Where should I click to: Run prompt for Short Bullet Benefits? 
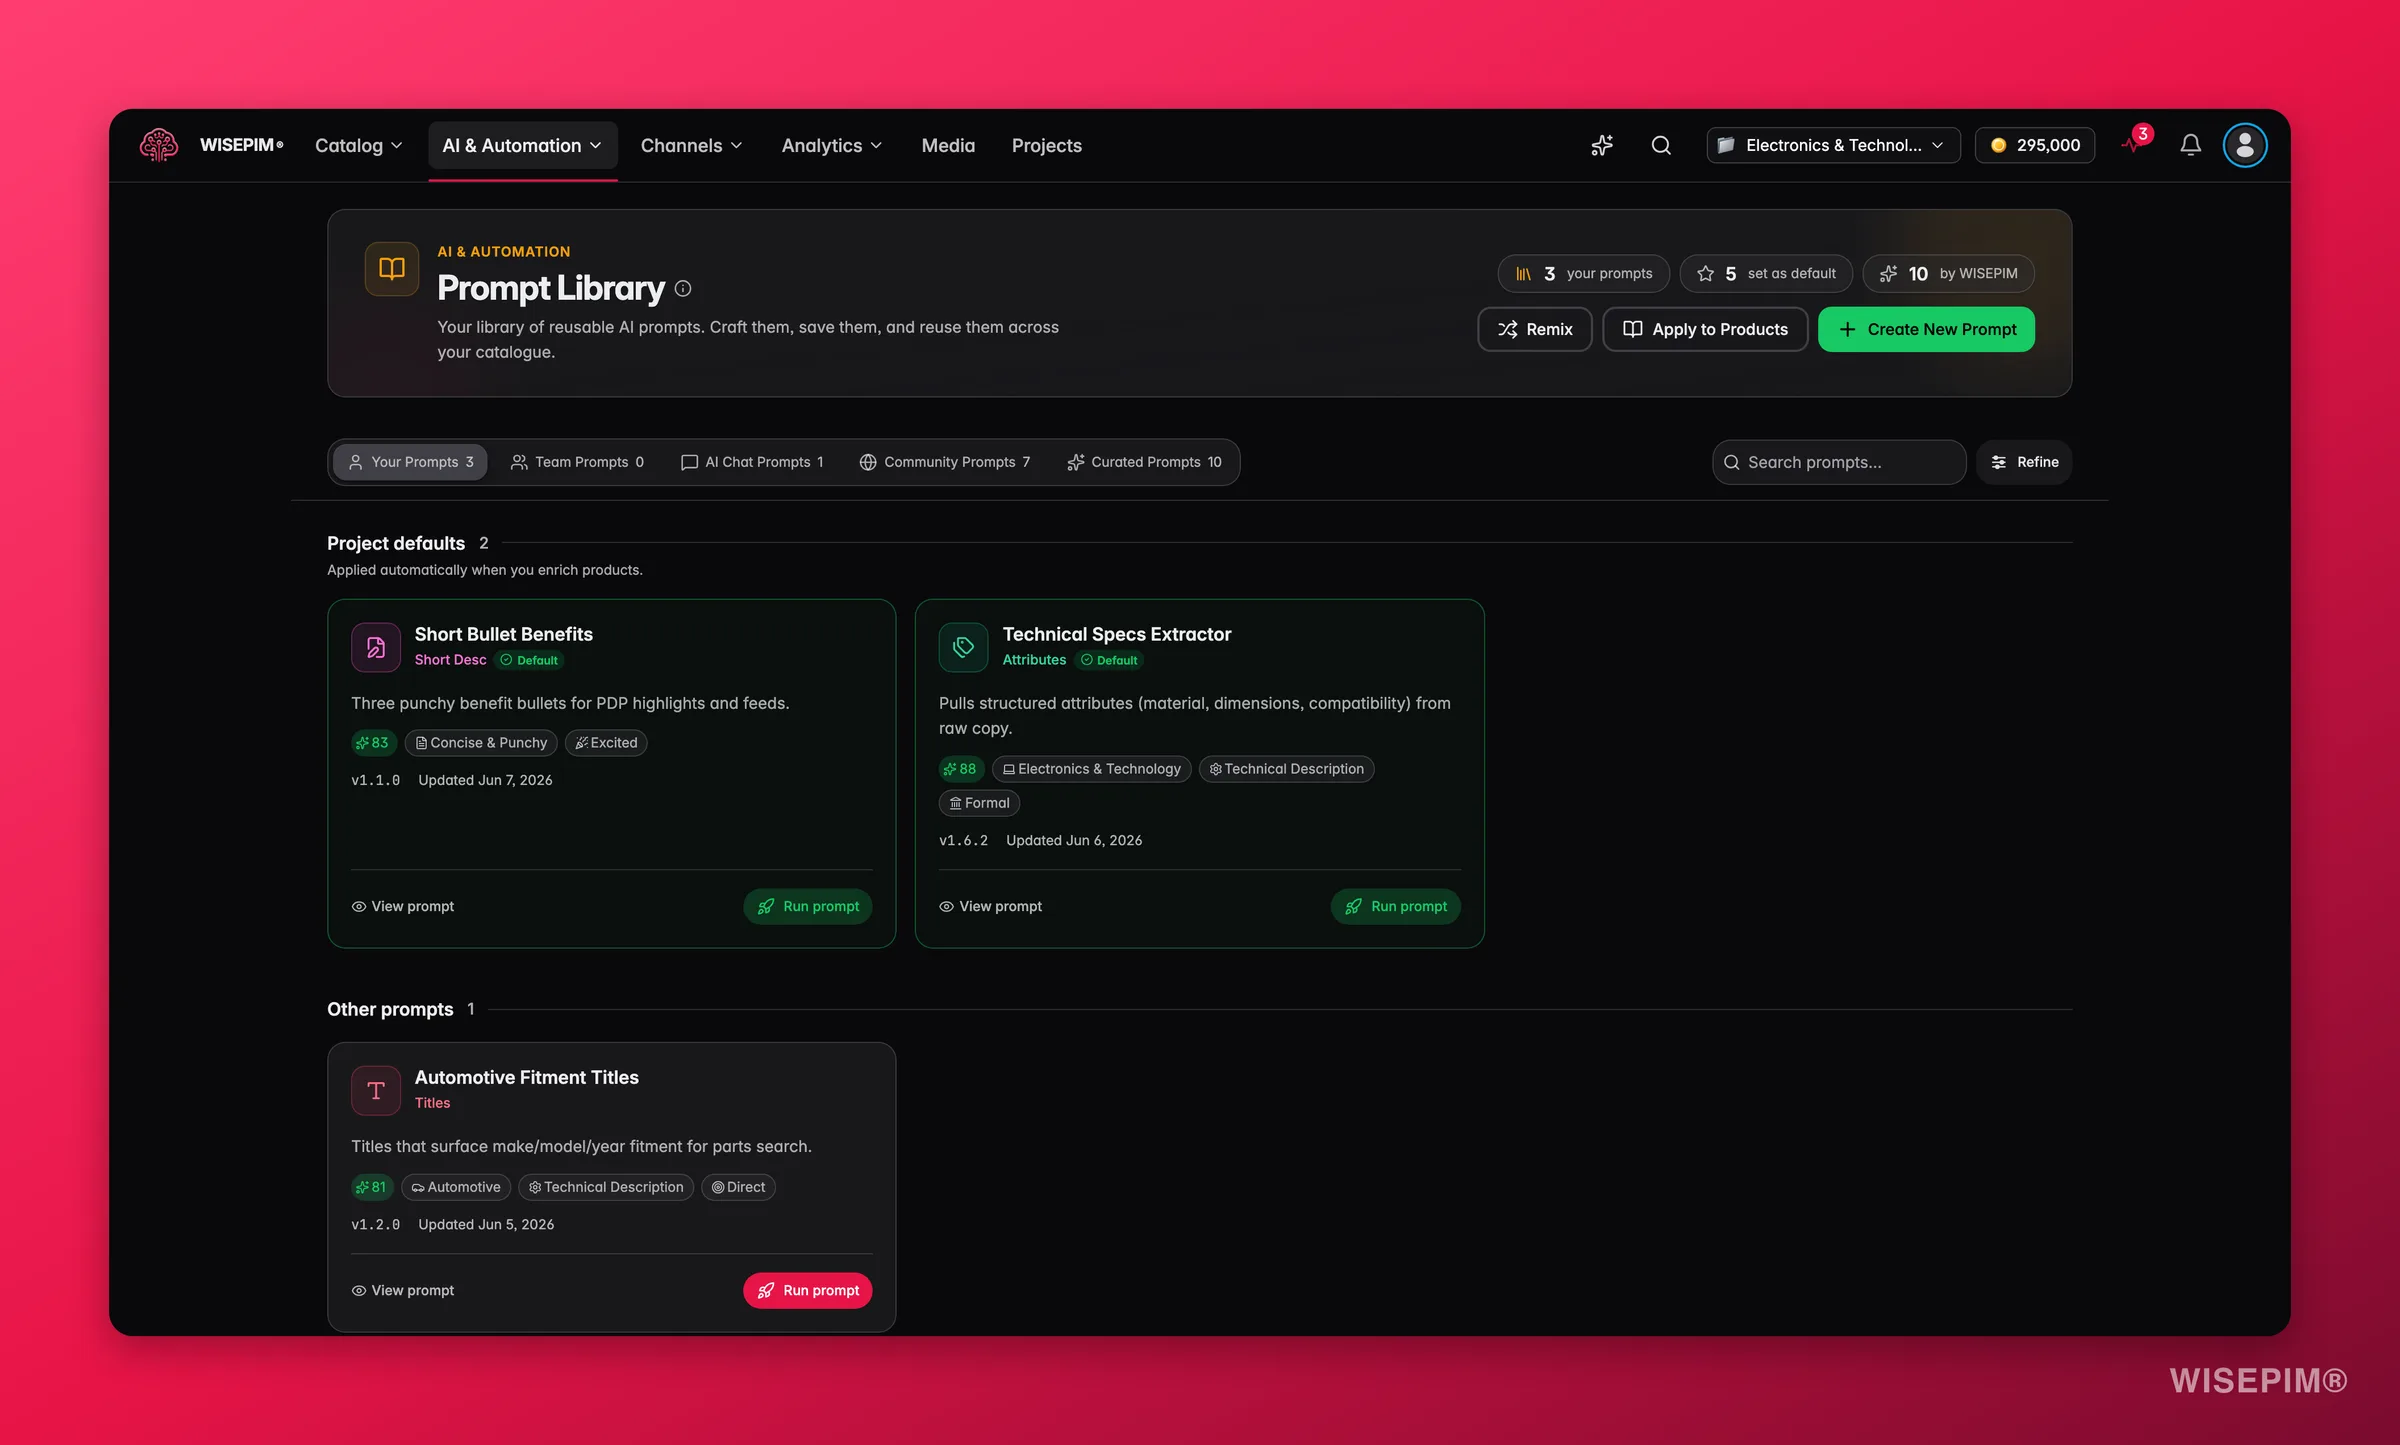coord(808,906)
